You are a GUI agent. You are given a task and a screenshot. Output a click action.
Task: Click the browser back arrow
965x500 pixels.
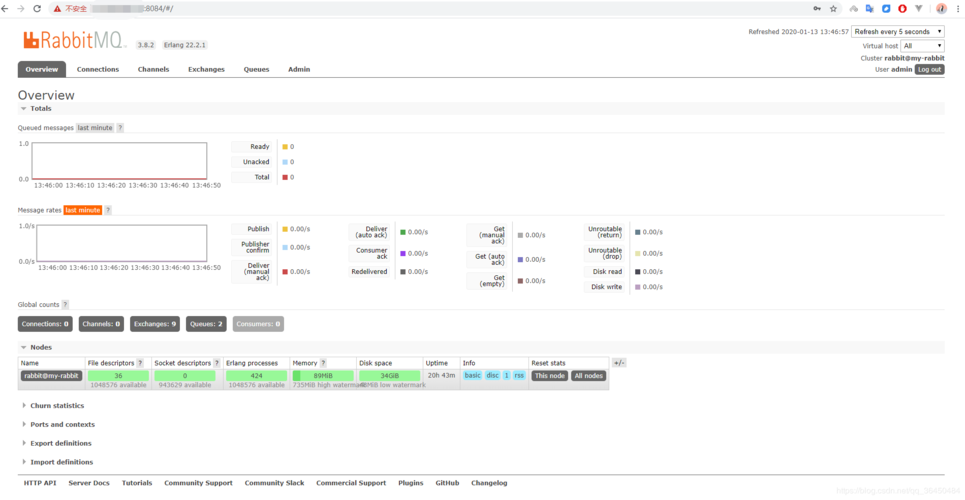point(6,9)
